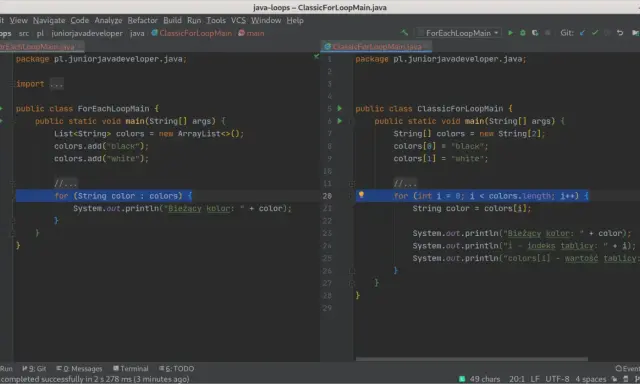Click ClassicForLoopMain class icon in breadcrumb

click(x=155, y=33)
